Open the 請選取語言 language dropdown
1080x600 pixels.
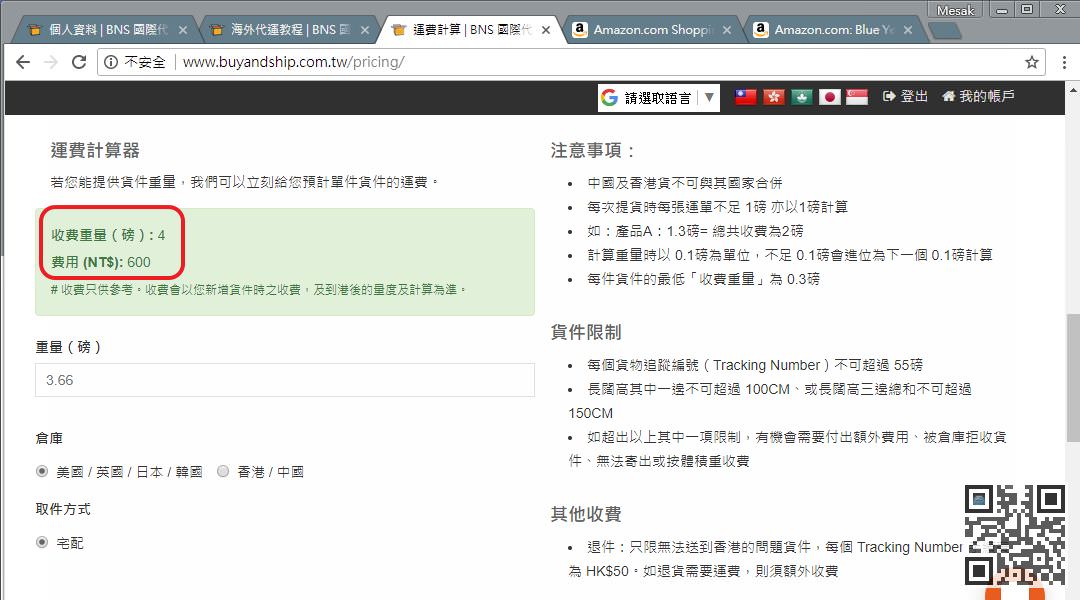pos(659,97)
